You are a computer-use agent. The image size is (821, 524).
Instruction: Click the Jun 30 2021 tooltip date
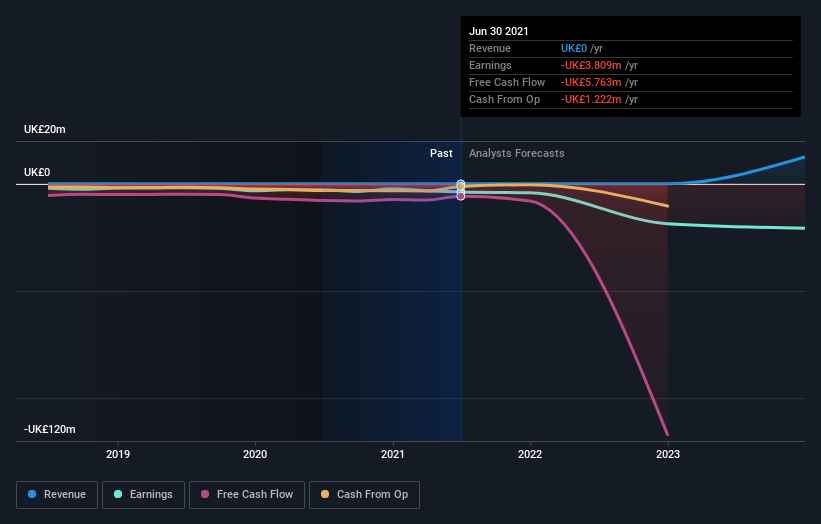[498, 31]
